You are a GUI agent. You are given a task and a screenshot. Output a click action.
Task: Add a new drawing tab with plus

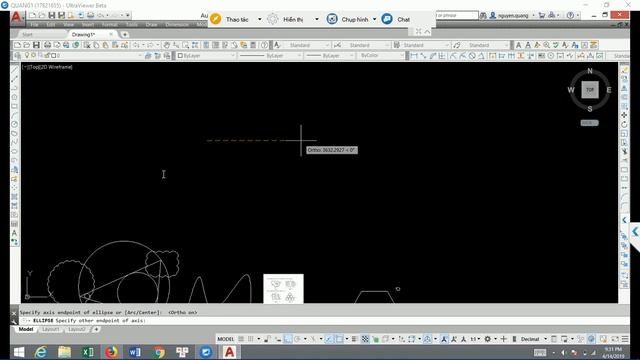pos(125,35)
